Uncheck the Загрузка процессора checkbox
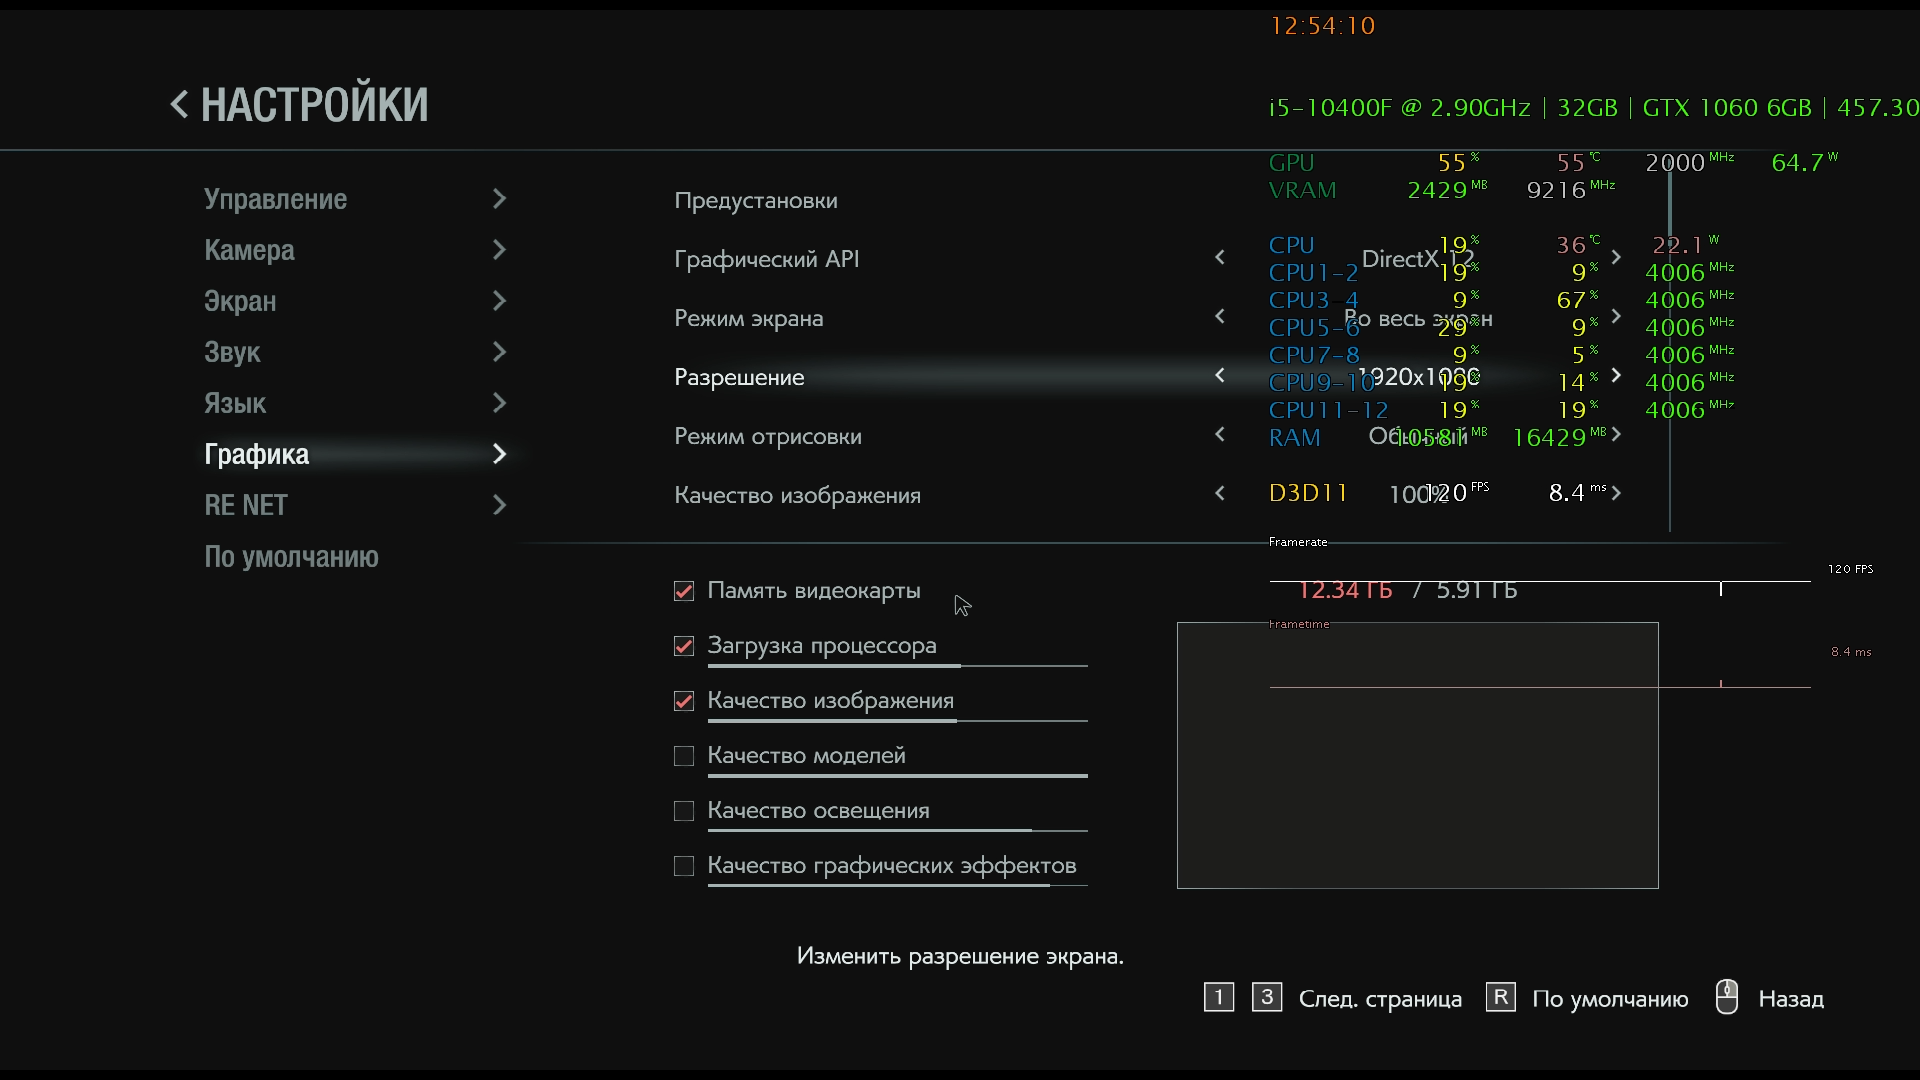Viewport: 1920px width, 1080px height. (x=684, y=646)
